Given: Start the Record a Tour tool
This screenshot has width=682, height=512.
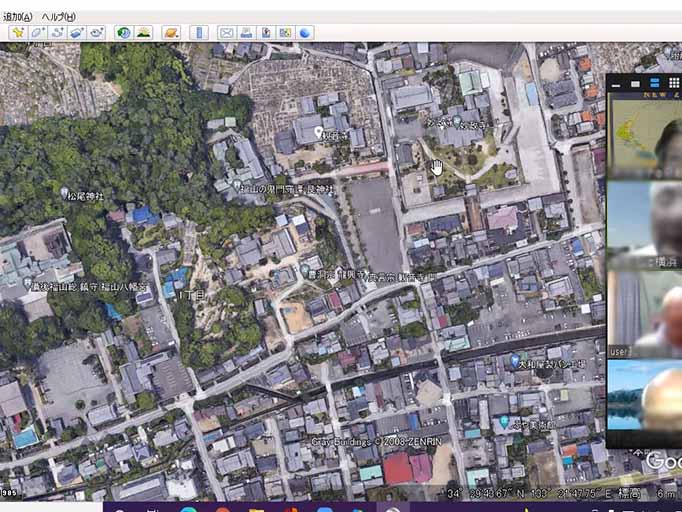Looking at the screenshot, I should click(97, 32).
